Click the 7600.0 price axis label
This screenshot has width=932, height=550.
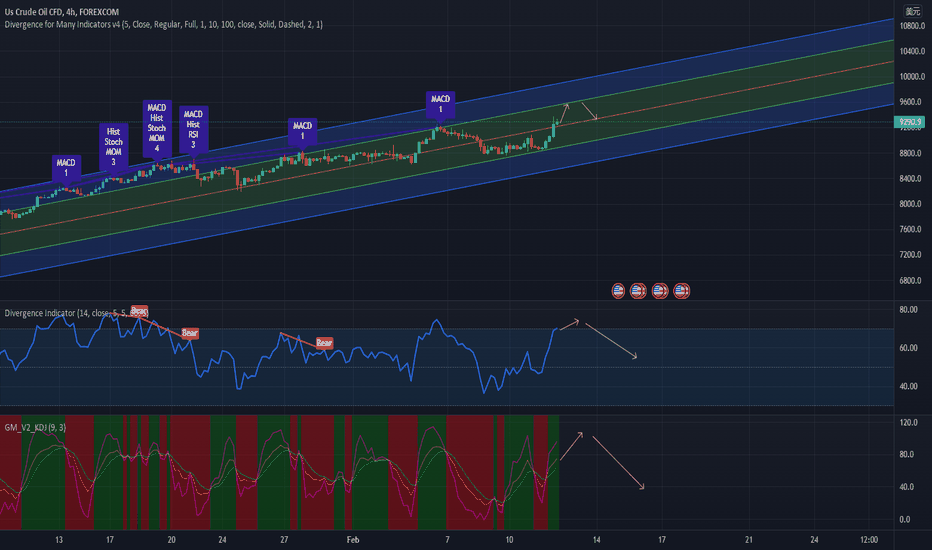point(912,229)
